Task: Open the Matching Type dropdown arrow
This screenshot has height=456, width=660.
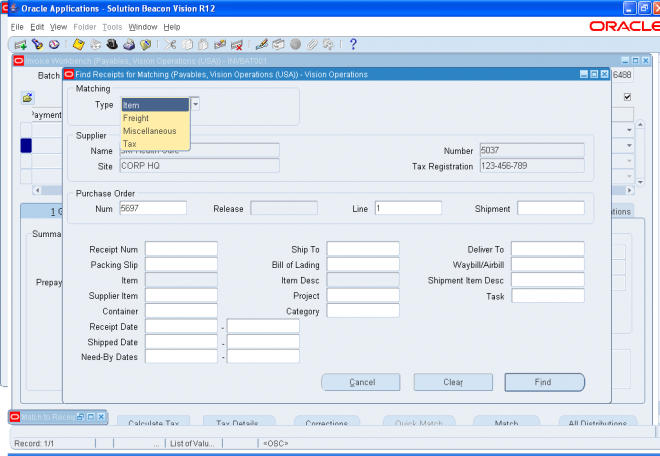Action: [x=195, y=104]
